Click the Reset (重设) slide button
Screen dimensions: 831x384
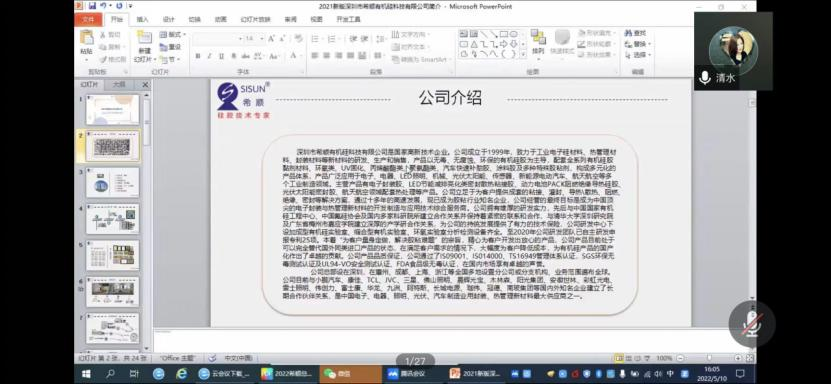point(171,47)
